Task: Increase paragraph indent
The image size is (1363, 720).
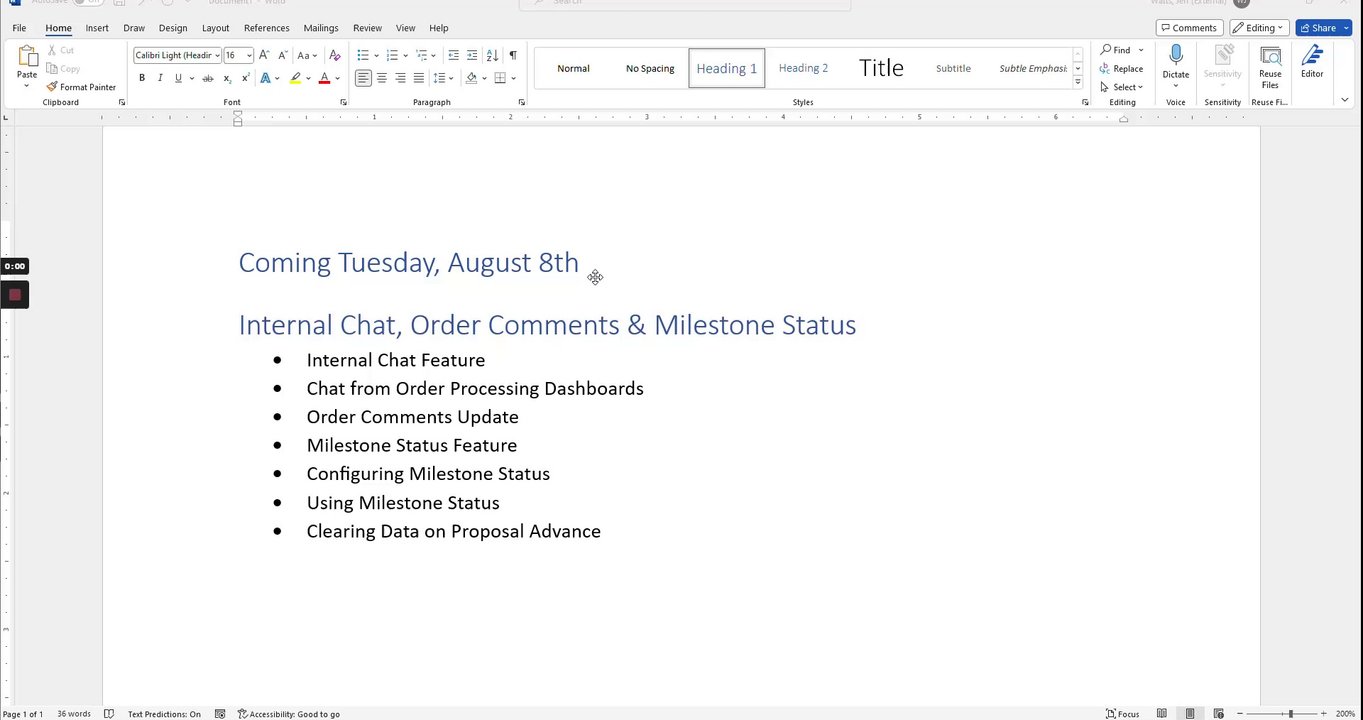Action: click(x=472, y=56)
